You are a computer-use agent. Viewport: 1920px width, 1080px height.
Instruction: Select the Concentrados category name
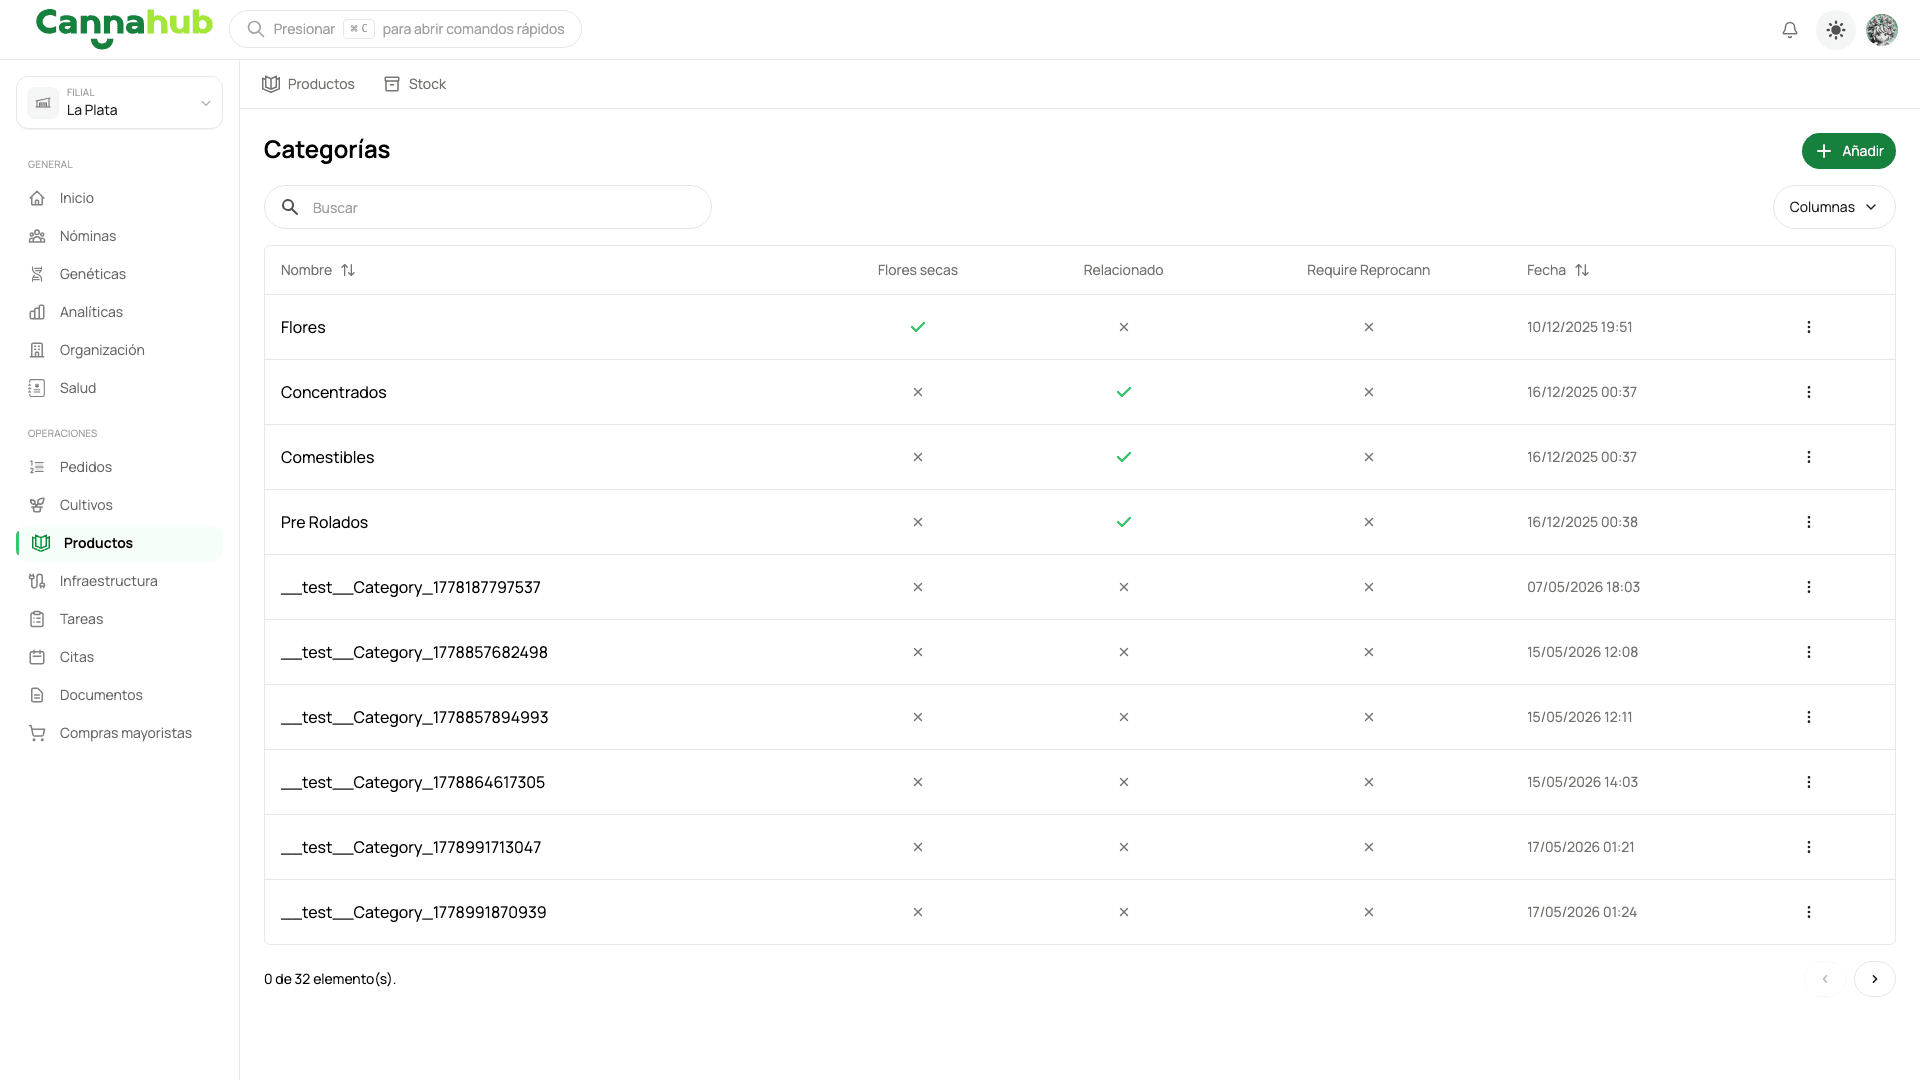[x=333, y=392]
